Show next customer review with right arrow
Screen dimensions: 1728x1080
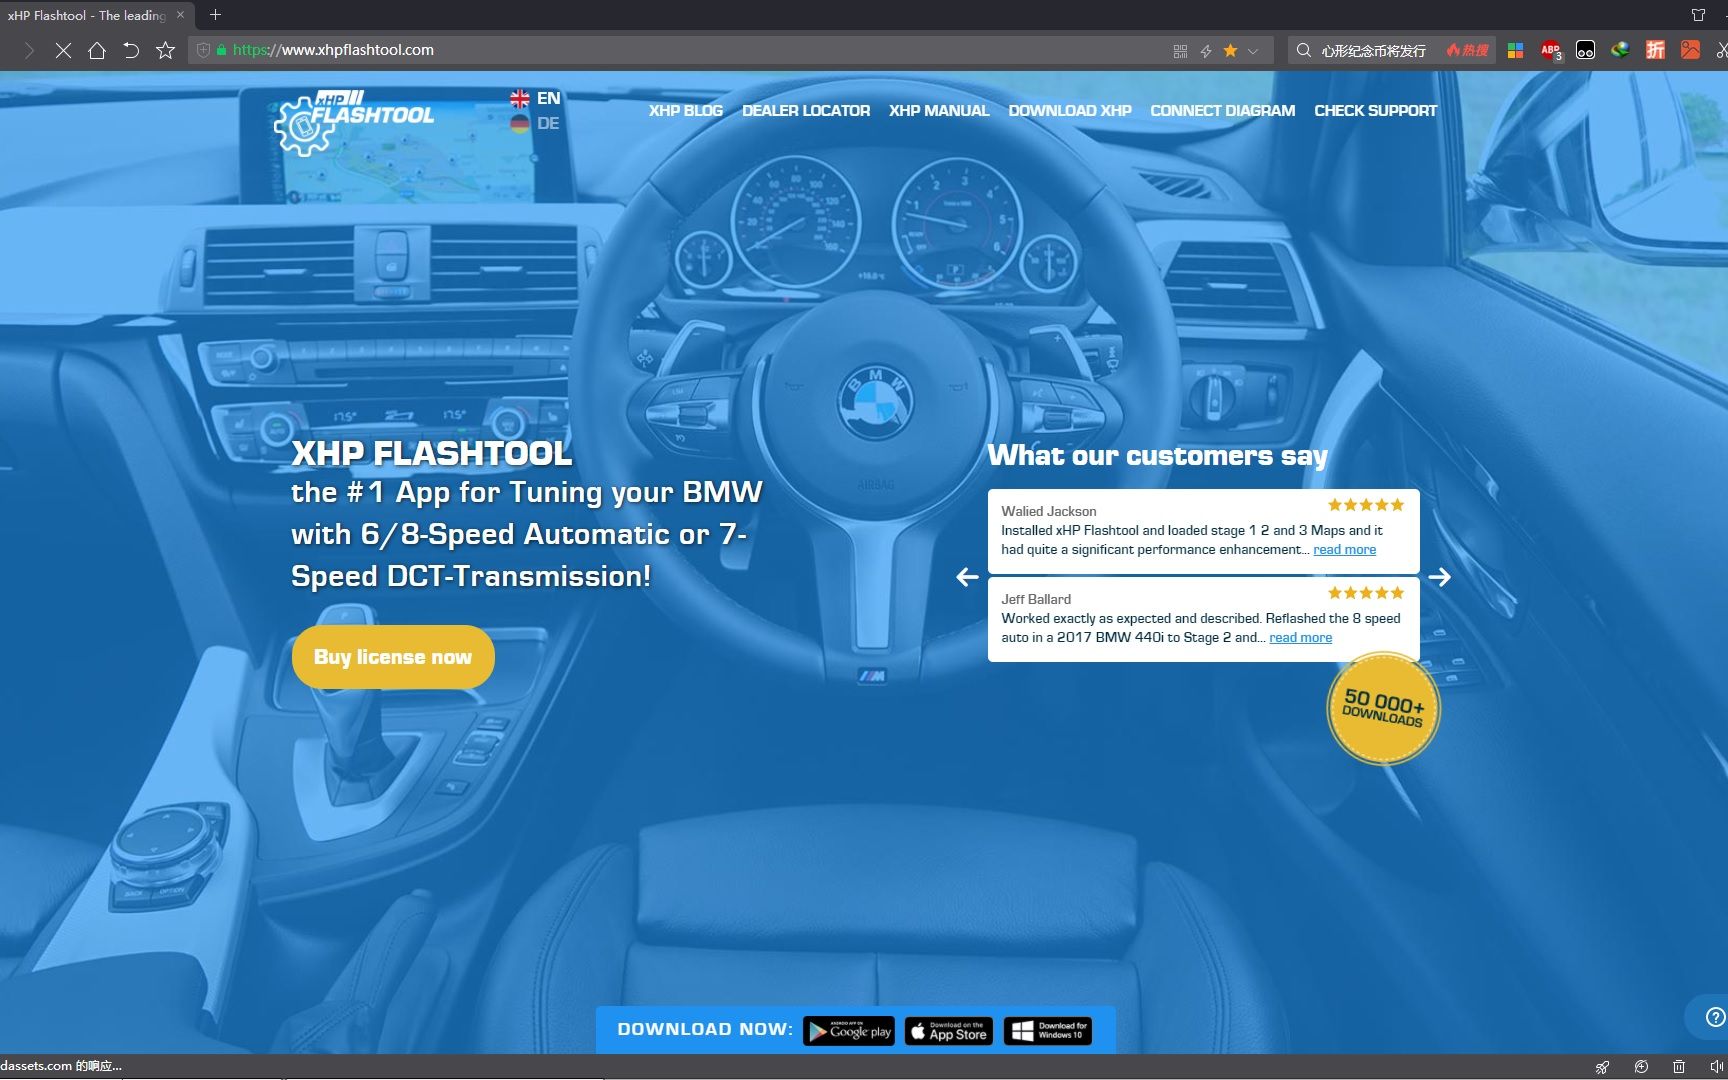click(1439, 577)
